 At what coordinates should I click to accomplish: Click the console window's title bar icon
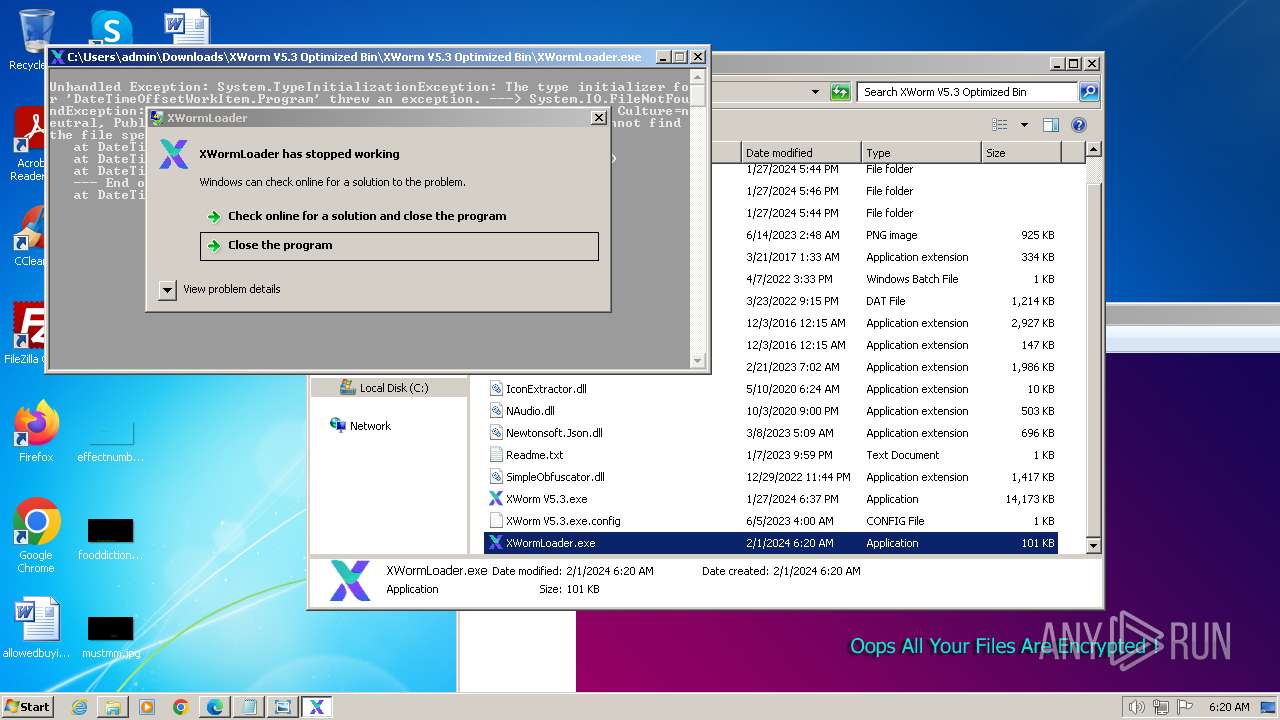58,57
